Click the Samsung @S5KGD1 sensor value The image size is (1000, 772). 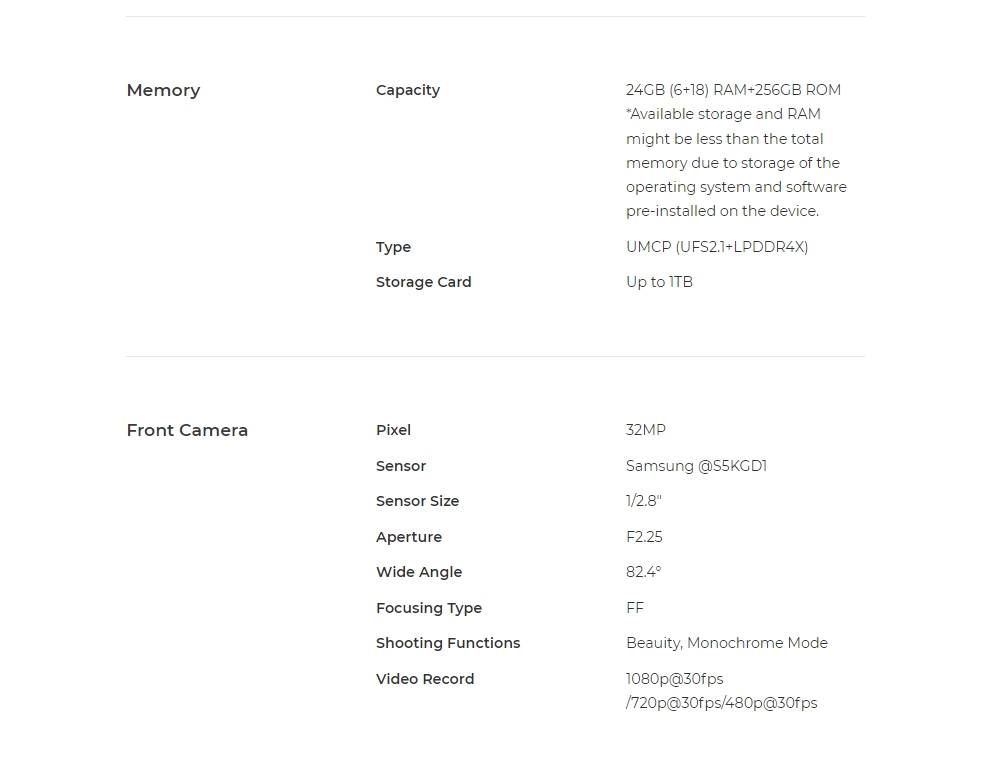click(x=696, y=466)
